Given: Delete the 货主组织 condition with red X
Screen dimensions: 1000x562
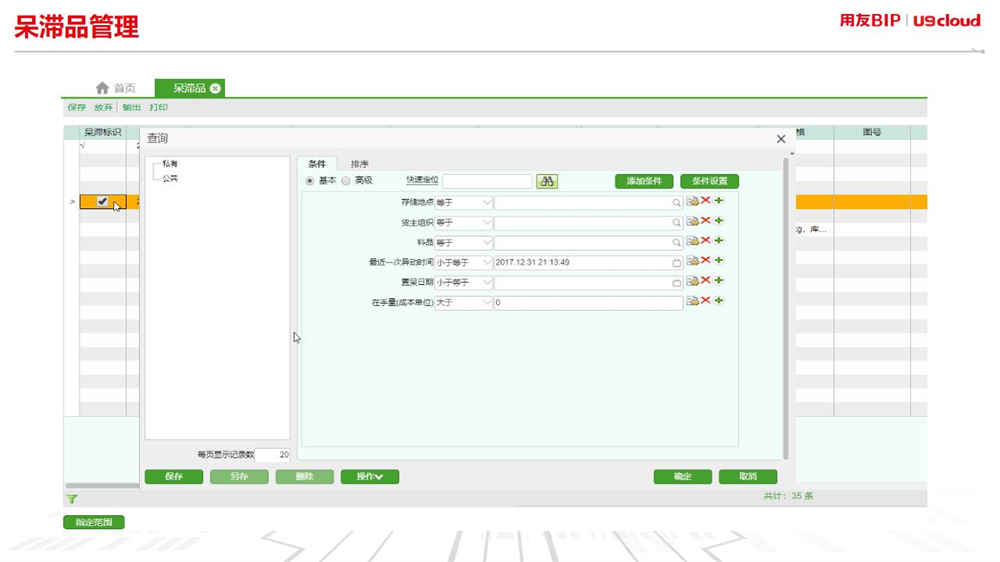Looking at the screenshot, I should (x=705, y=221).
